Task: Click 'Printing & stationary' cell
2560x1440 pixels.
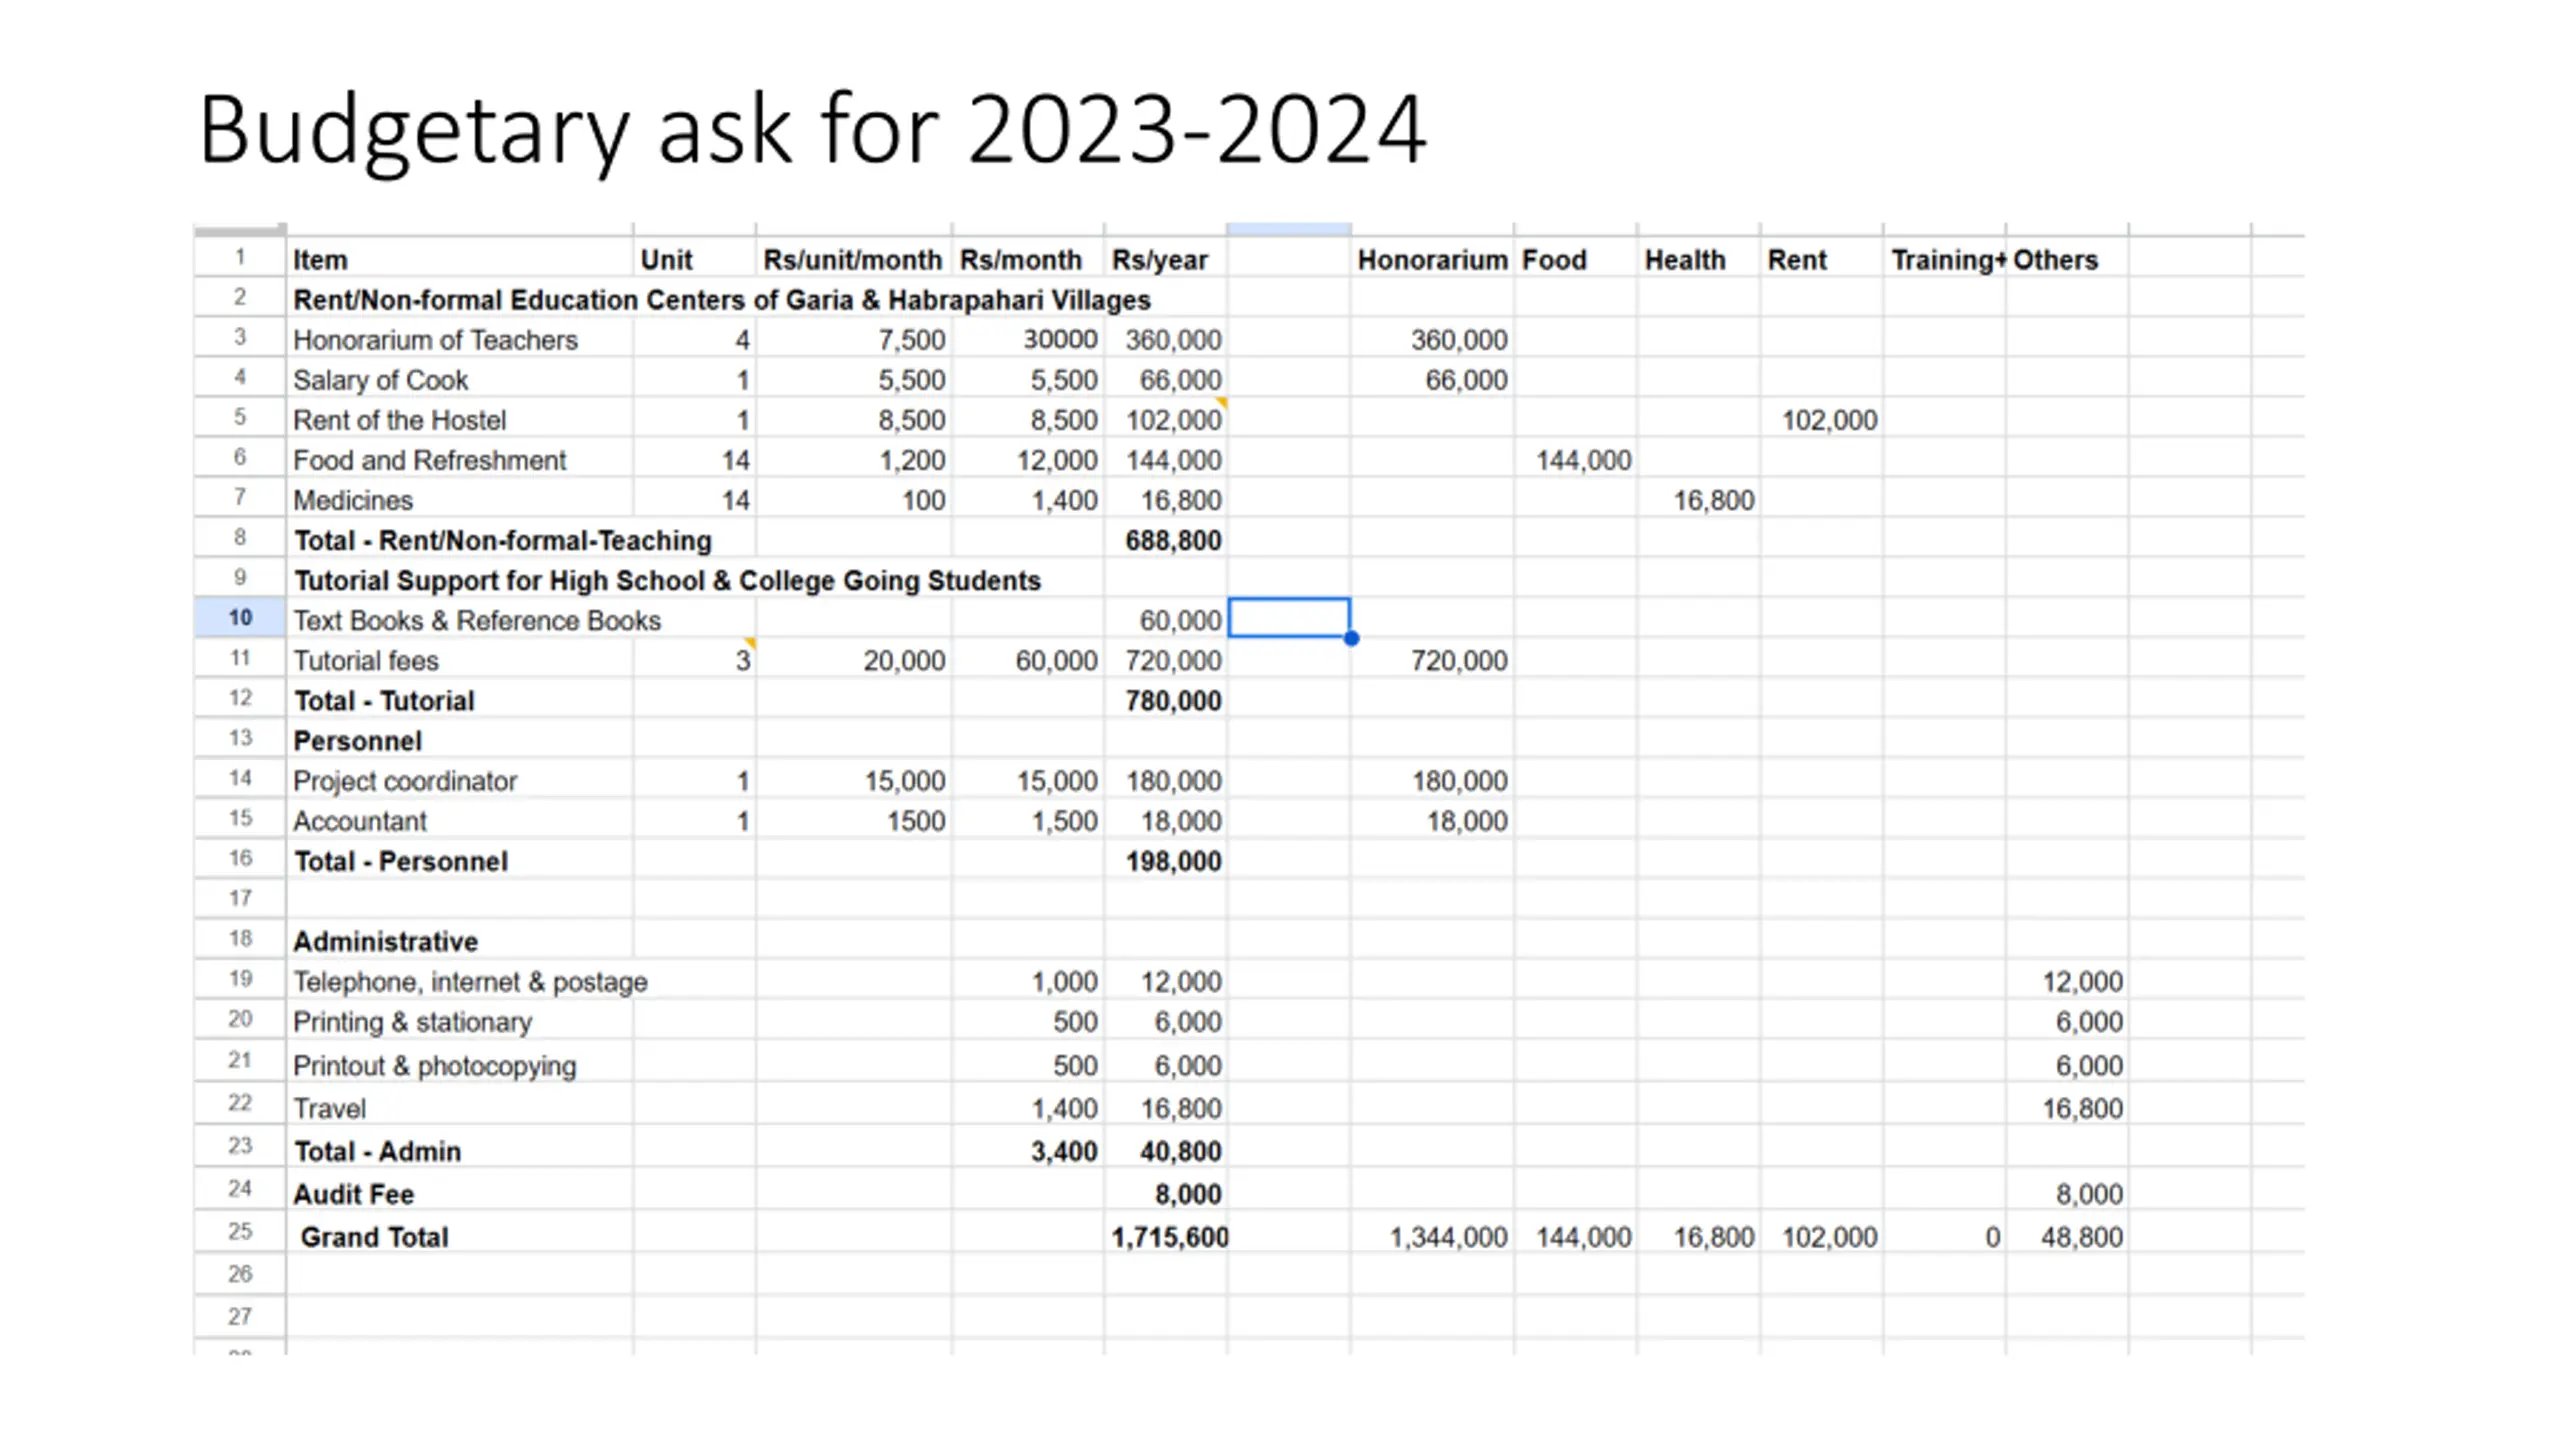Action: [459, 1021]
